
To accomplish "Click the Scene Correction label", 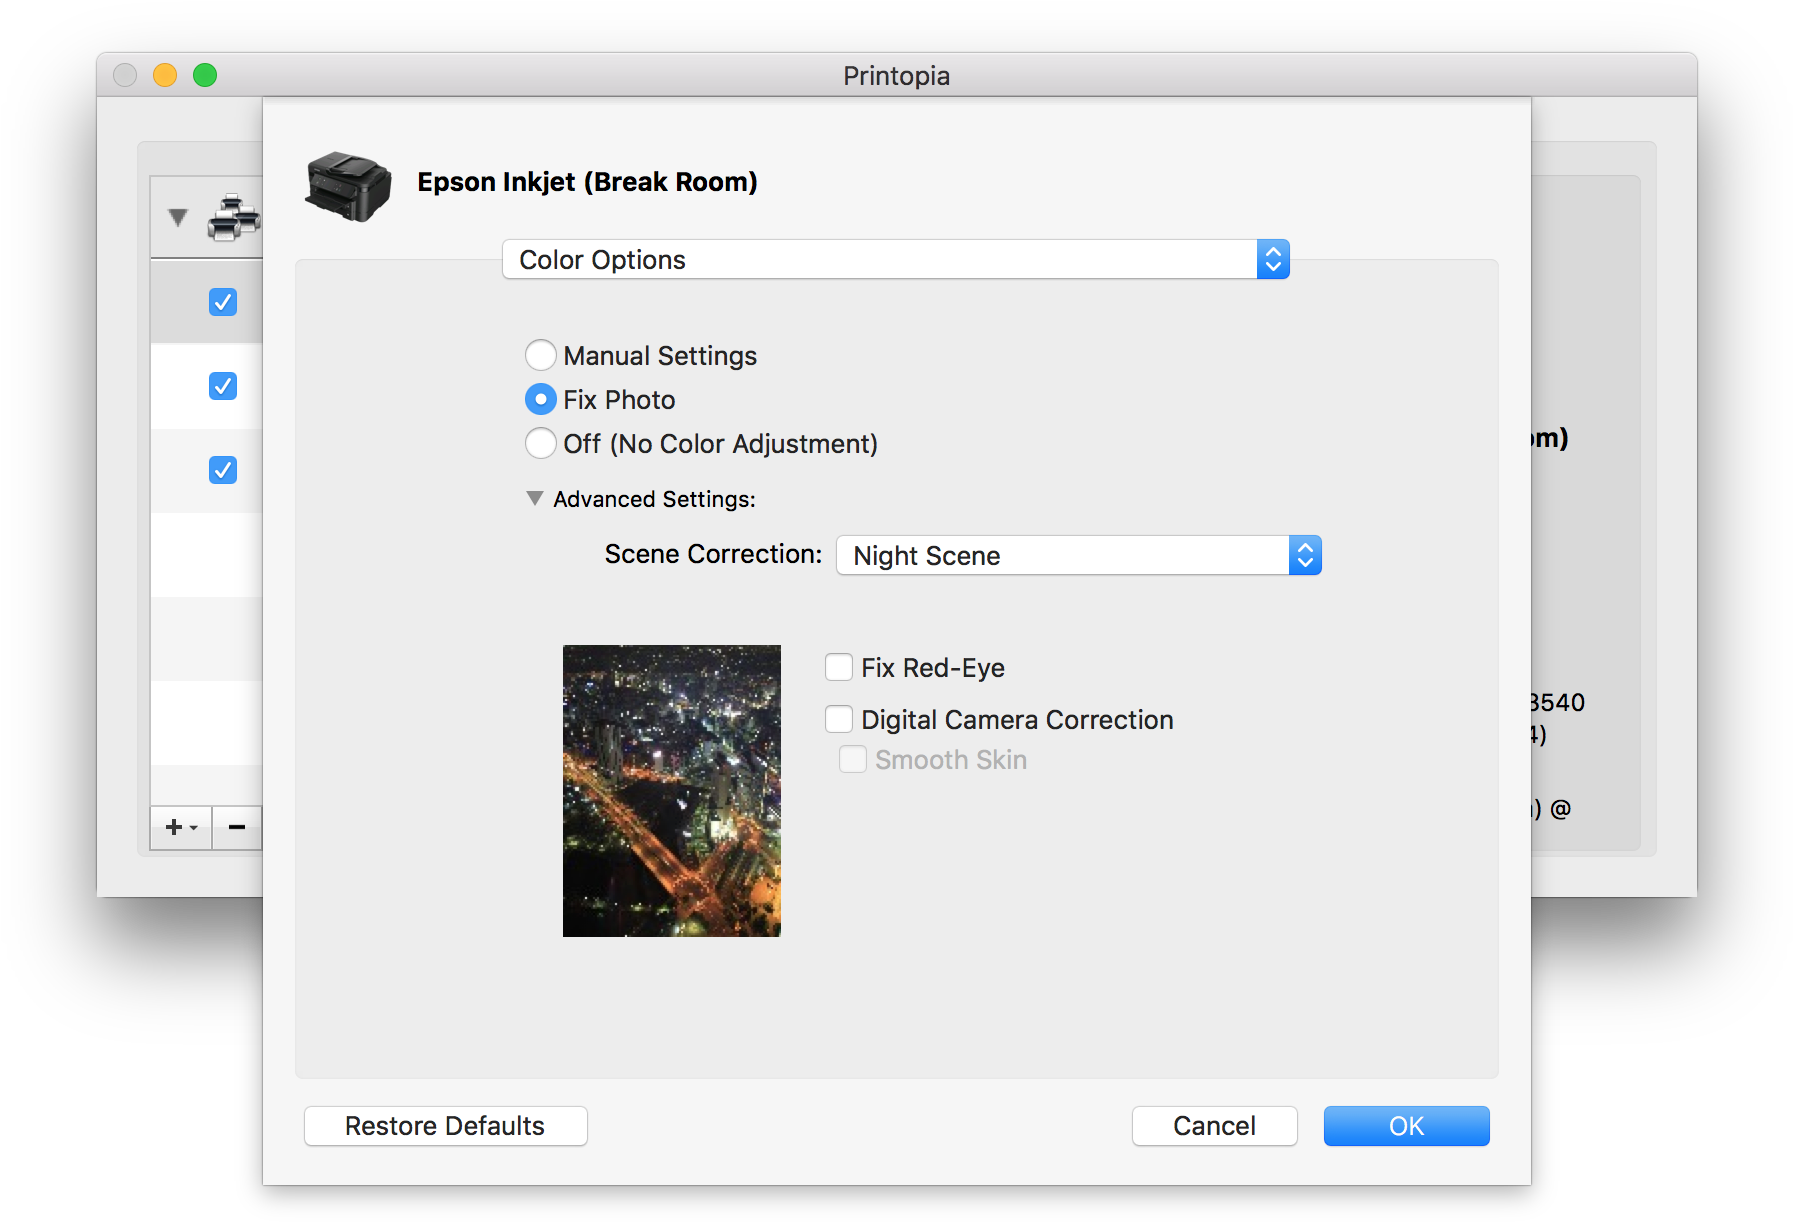I will [713, 554].
